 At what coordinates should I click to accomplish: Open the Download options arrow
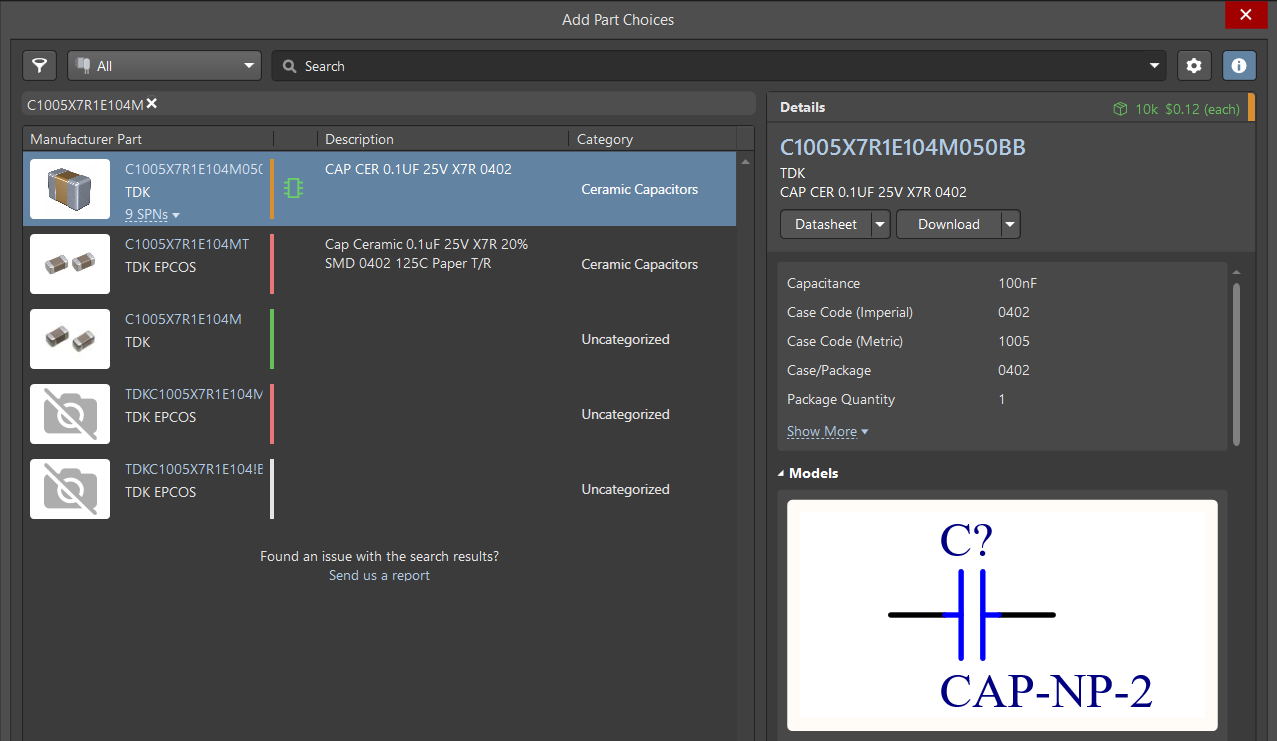click(x=1010, y=225)
